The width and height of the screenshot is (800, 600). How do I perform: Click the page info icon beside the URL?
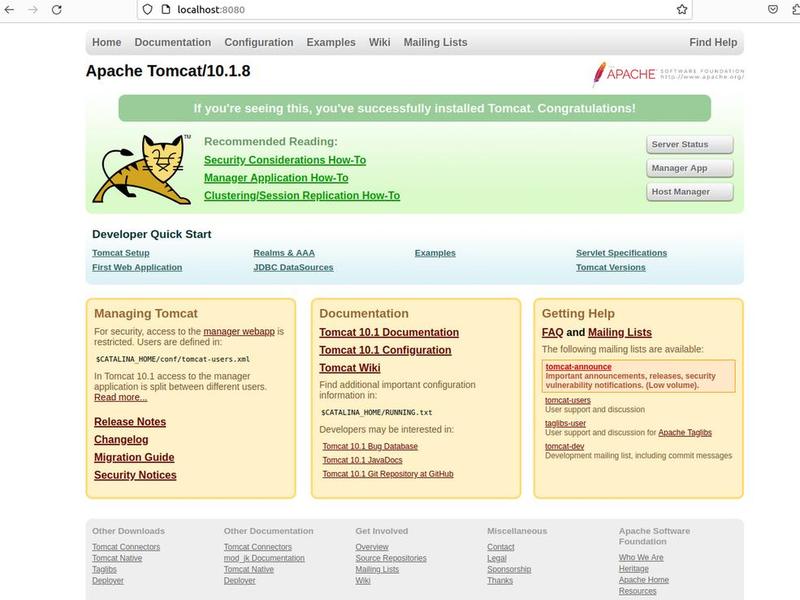click(165, 10)
